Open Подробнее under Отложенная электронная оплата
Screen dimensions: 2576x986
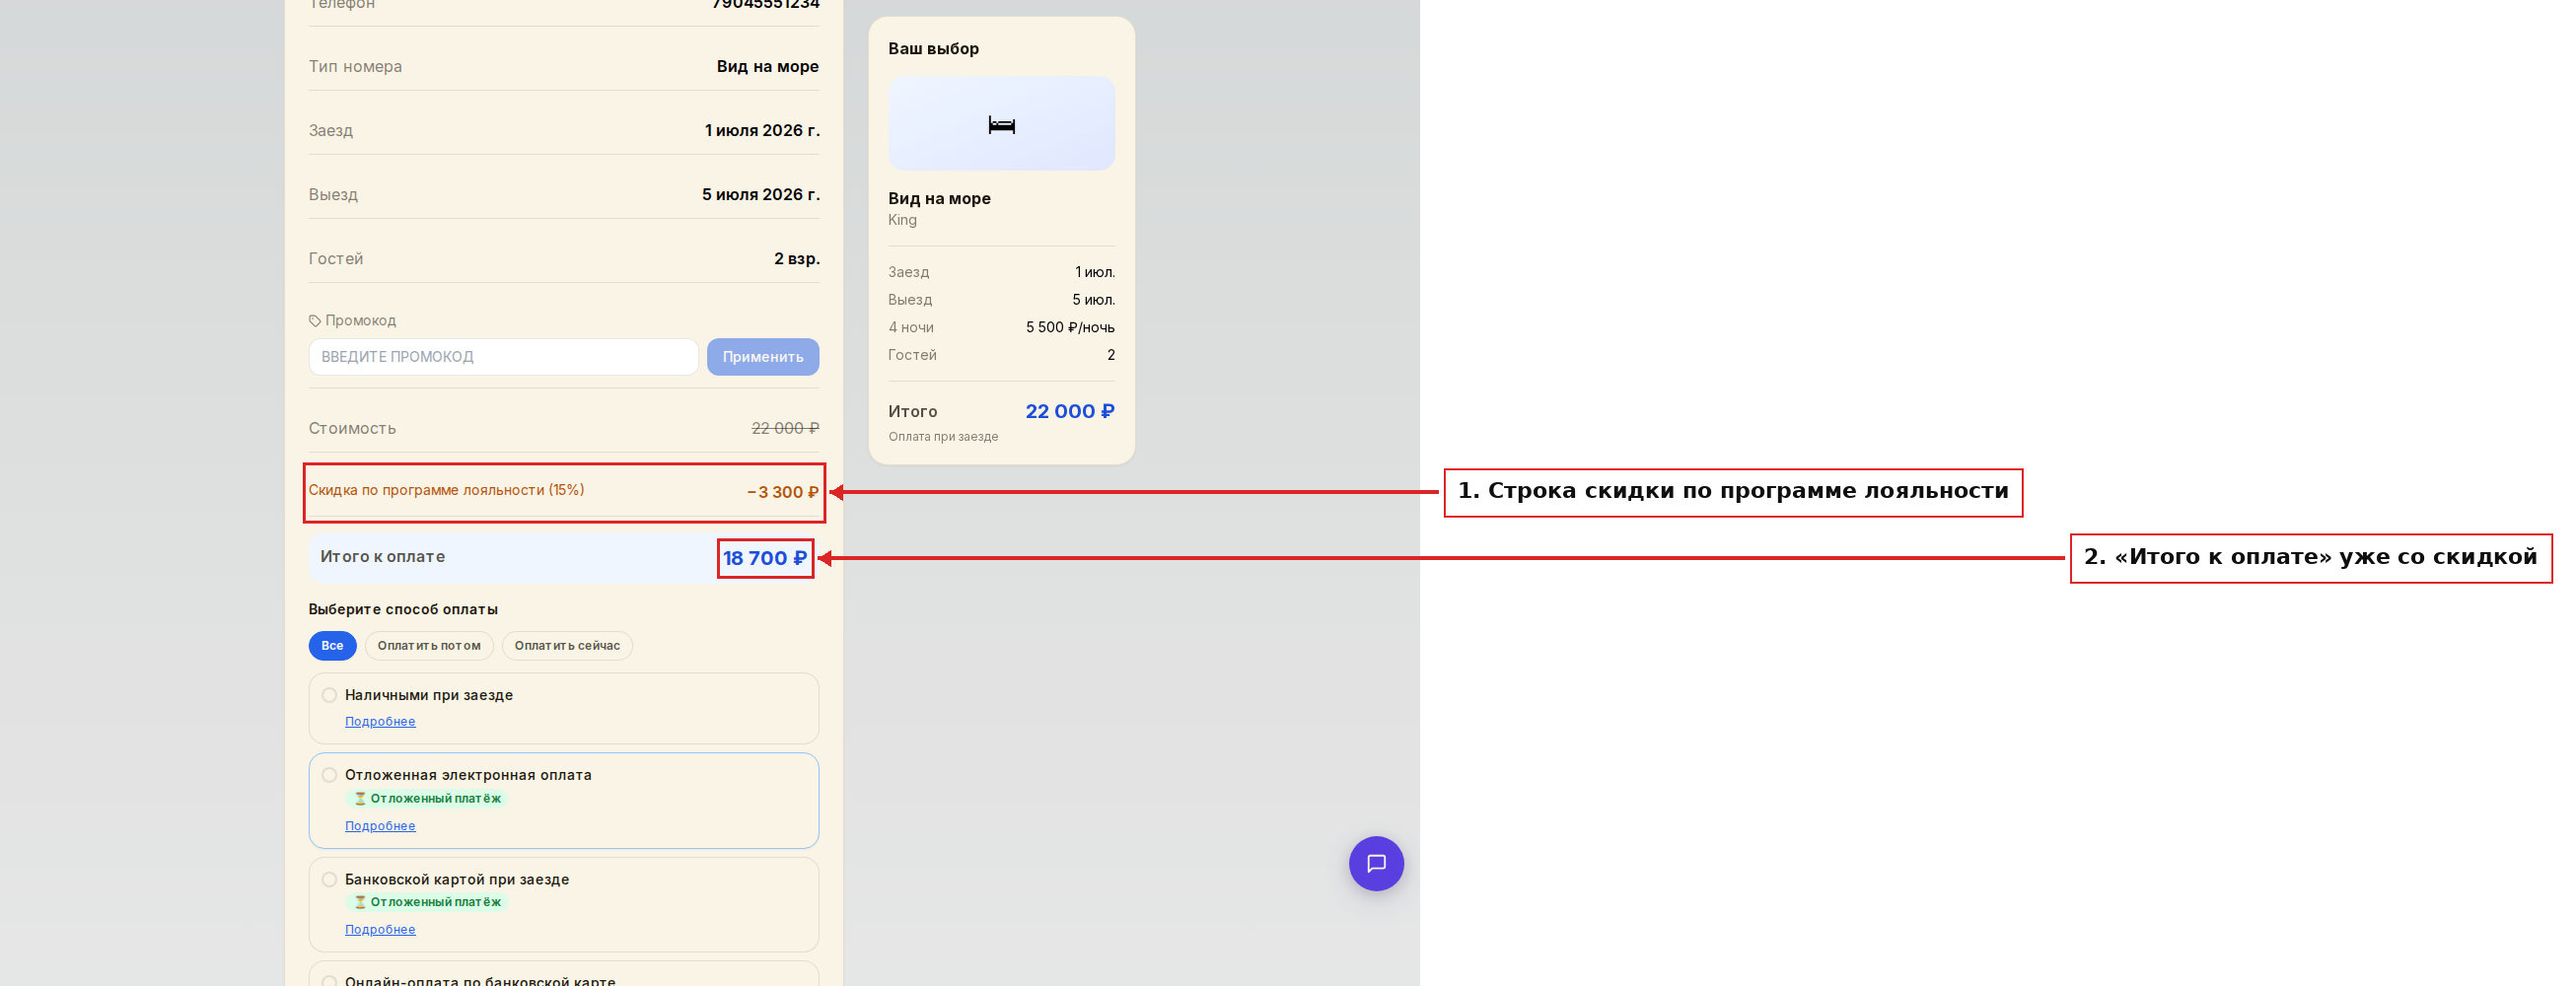[380, 825]
